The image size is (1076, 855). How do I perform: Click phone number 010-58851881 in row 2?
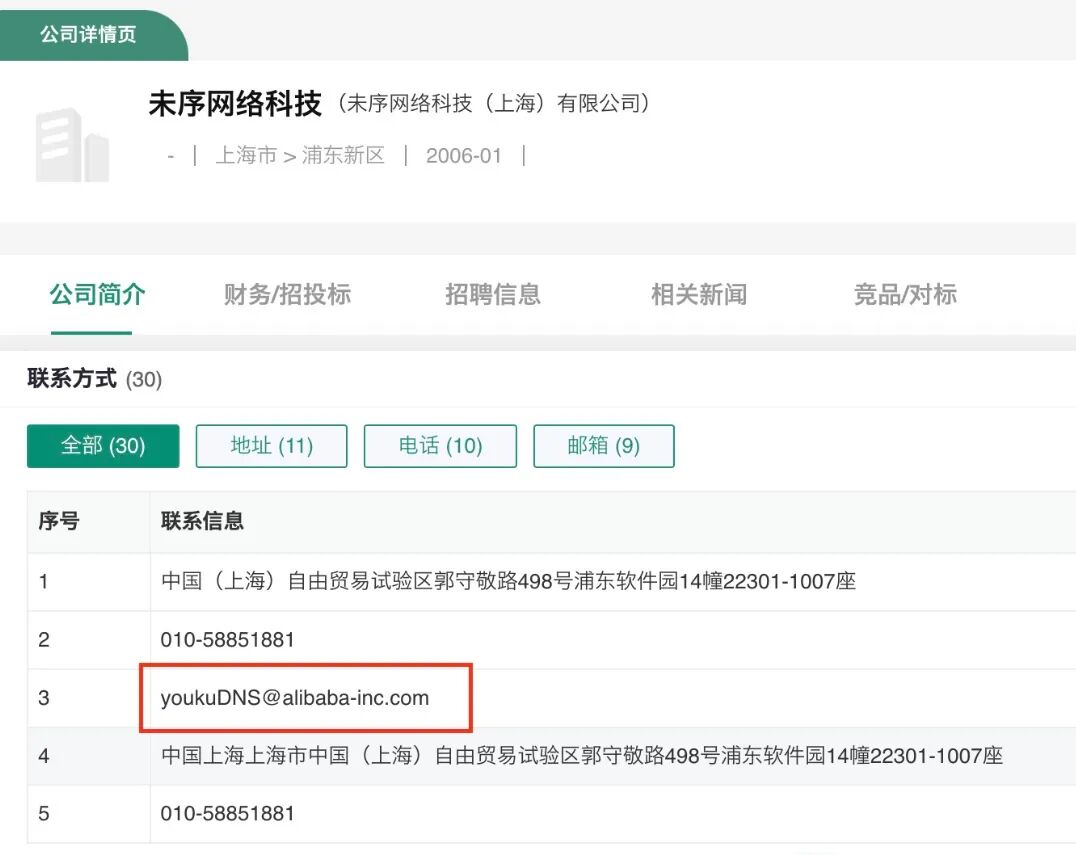coord(228,639)
